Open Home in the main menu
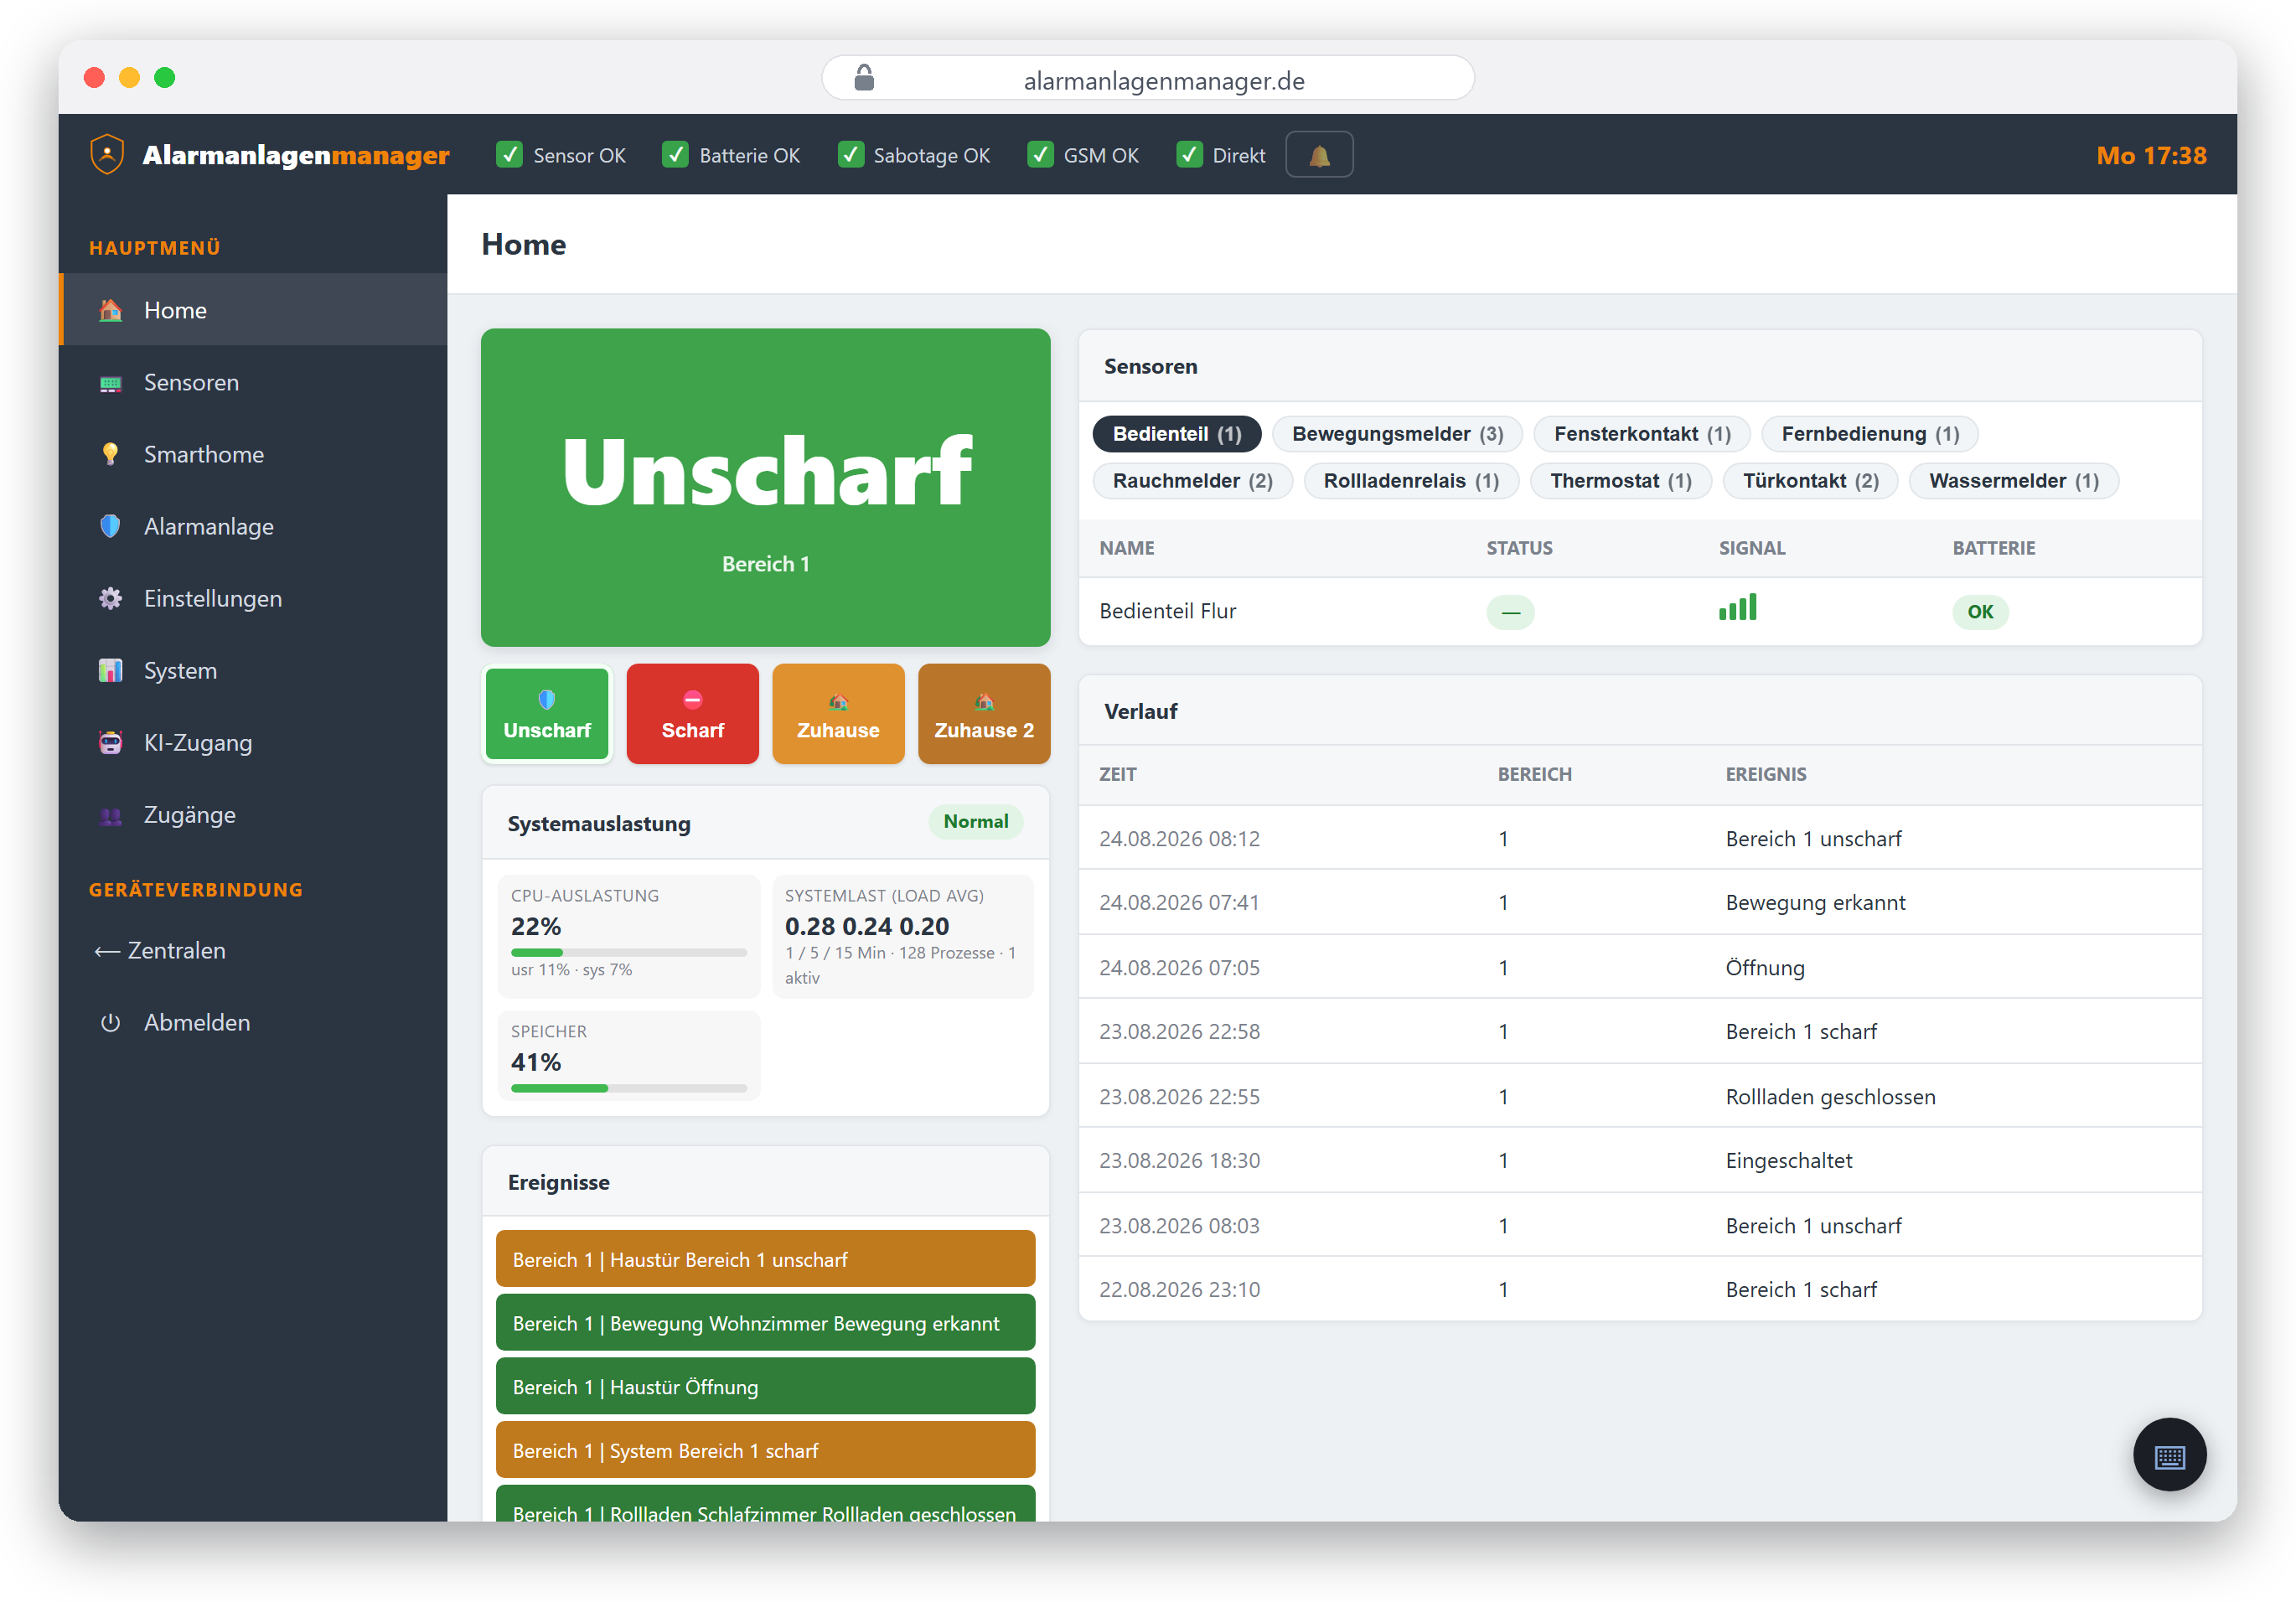 click(x=253, y=310)
